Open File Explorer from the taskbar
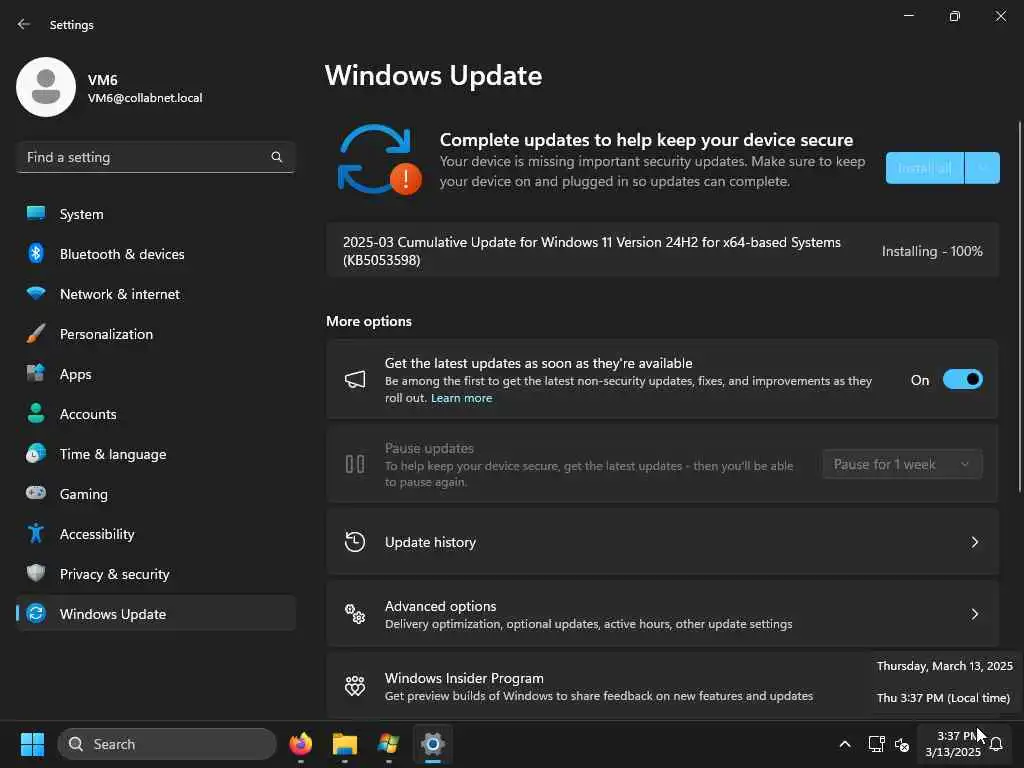The image size is (1024, 768). pos(345,744)
